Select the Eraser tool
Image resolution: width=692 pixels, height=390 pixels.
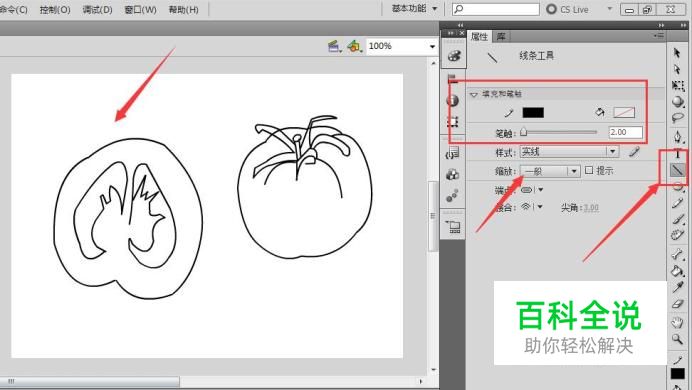pyautogui.click(x=677, y=304)
